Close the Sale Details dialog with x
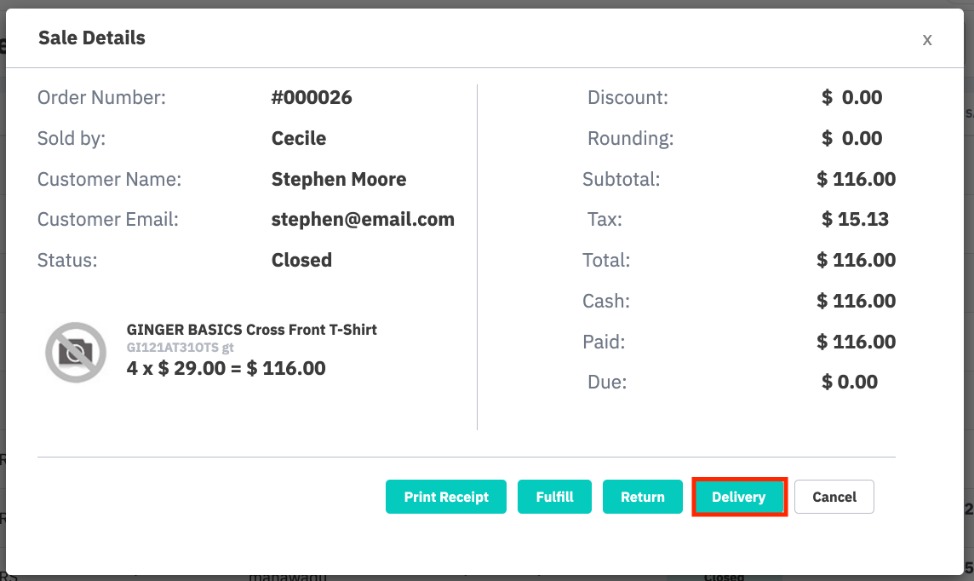Image resolution: width=974 pixels, height=581 pixels. tap(927, 40)
